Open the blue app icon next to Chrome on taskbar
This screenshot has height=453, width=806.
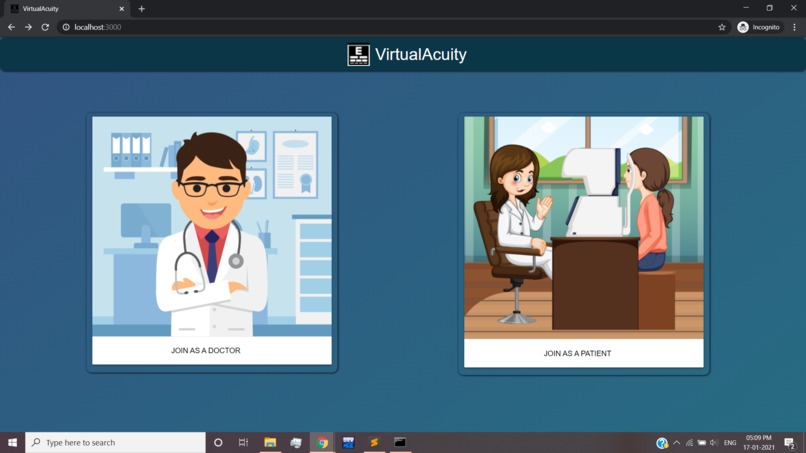pos(348,443)
